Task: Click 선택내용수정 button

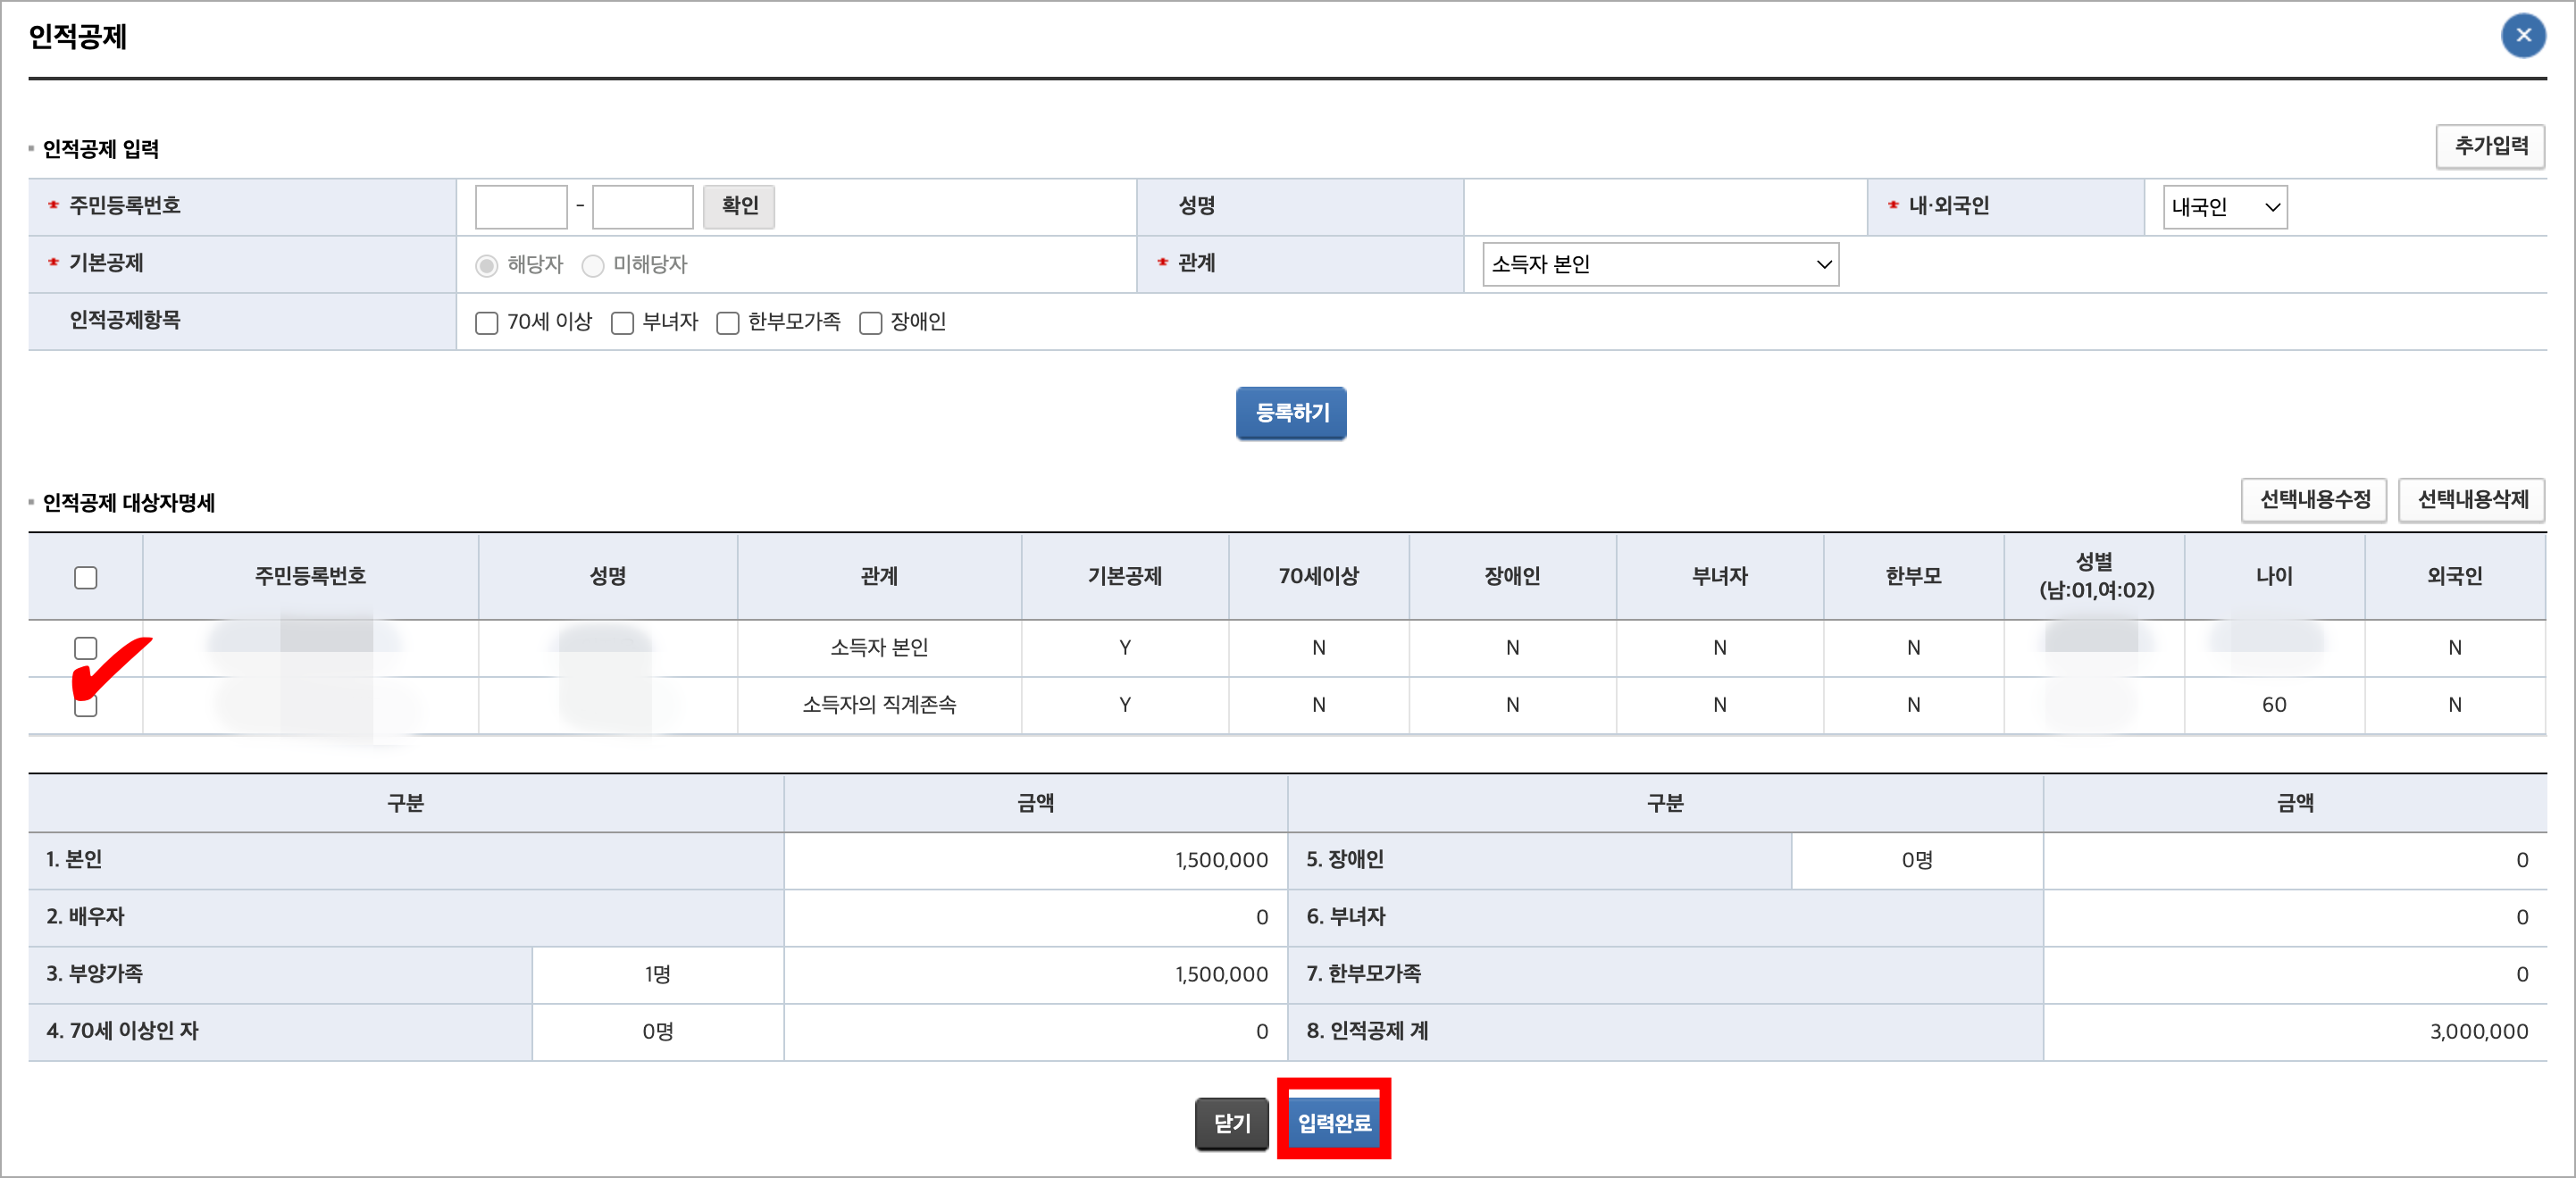Action: (x=2314, y=499)
